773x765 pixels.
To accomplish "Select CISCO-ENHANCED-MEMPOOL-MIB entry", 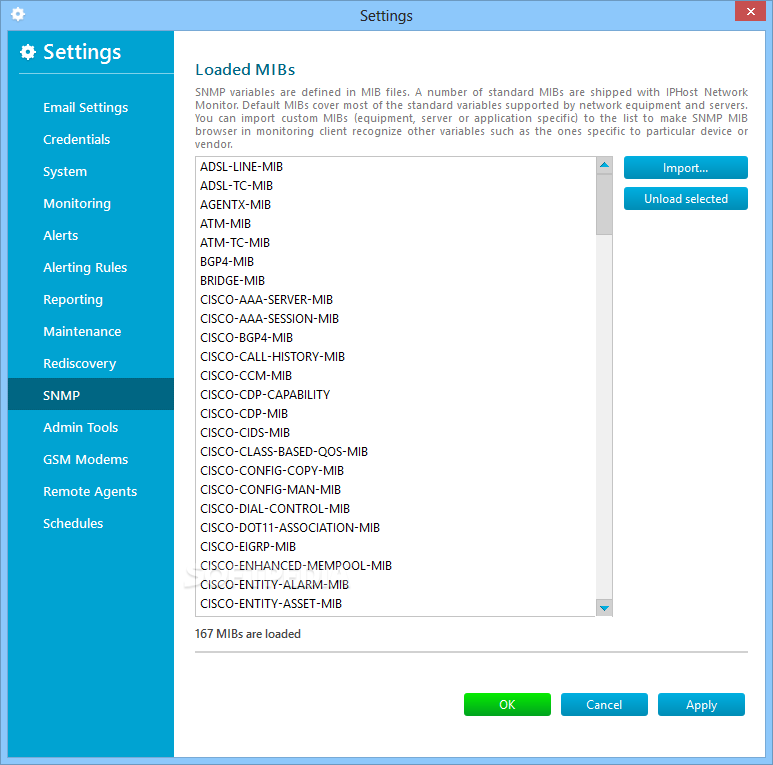I will click(395, 565).
